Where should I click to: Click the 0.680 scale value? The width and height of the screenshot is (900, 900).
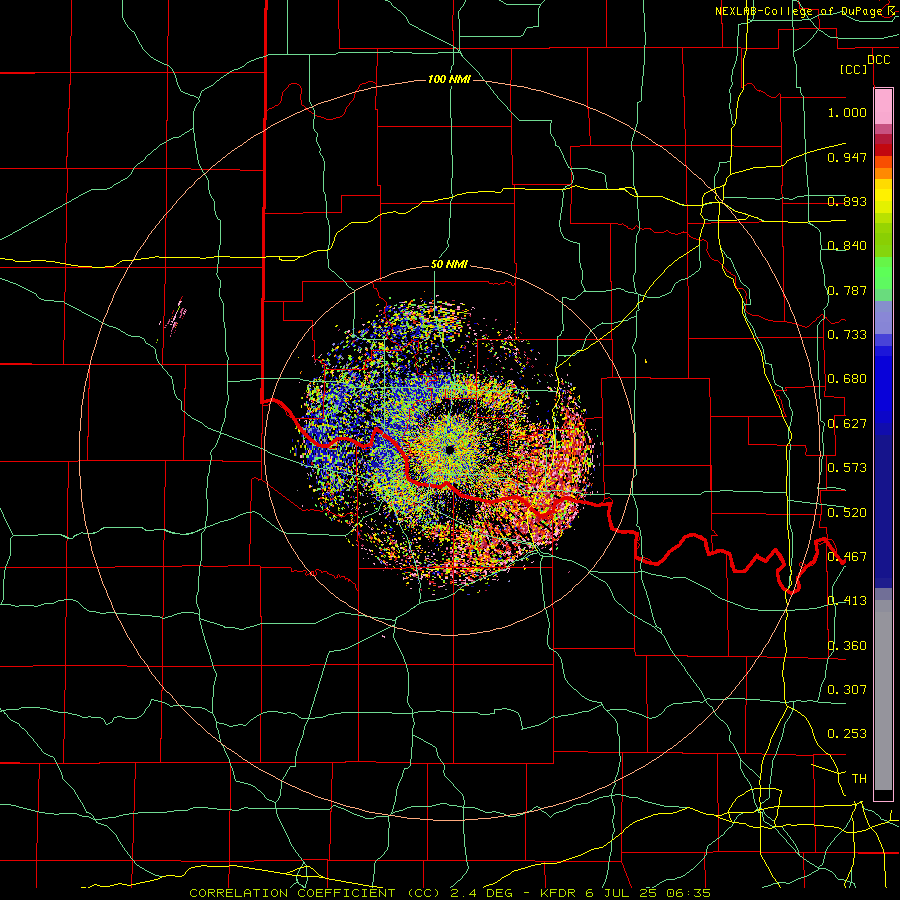tap(847, 379)
